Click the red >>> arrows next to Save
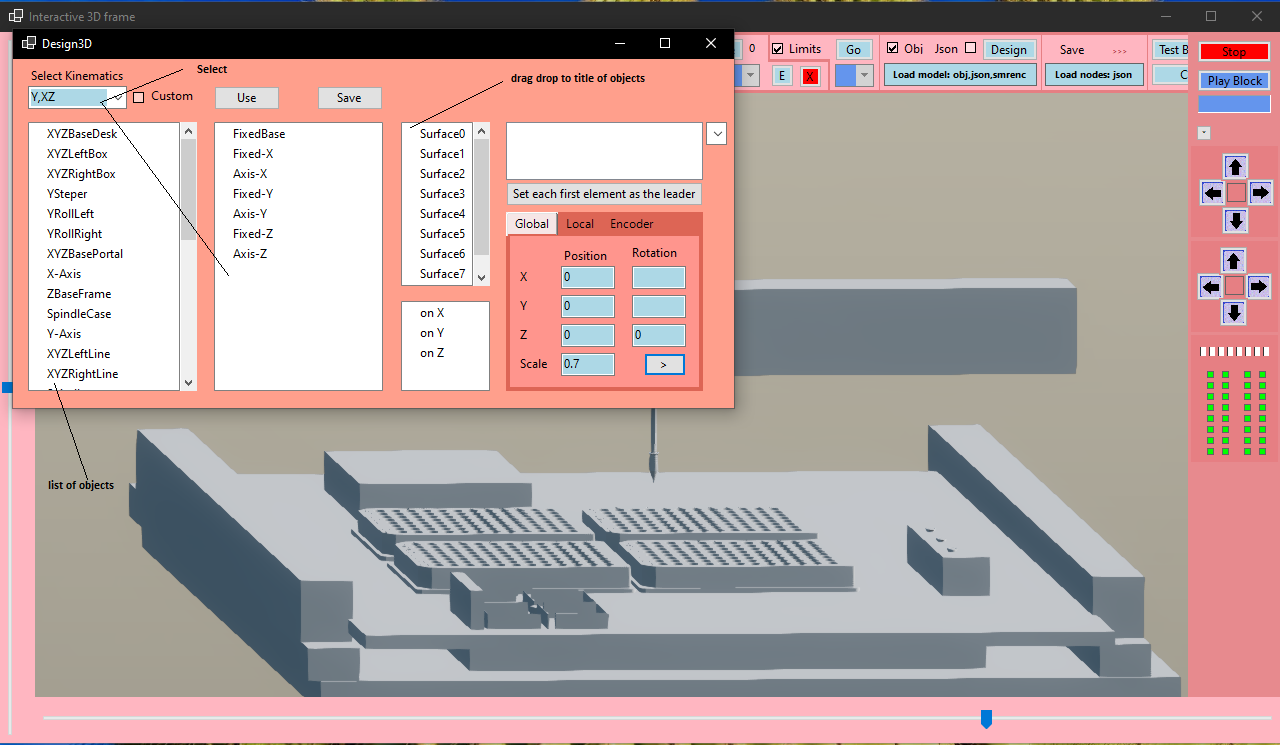Viewport: 1280px width, 745px height. (x=1119, y=51)
